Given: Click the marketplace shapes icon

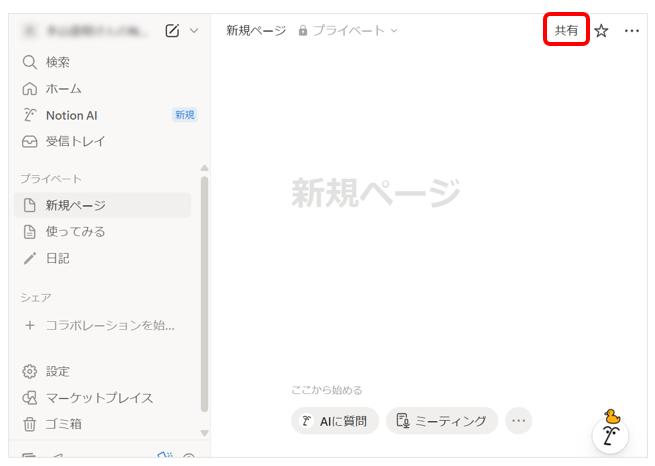Looking at the screenshot, I should (30, 398).
